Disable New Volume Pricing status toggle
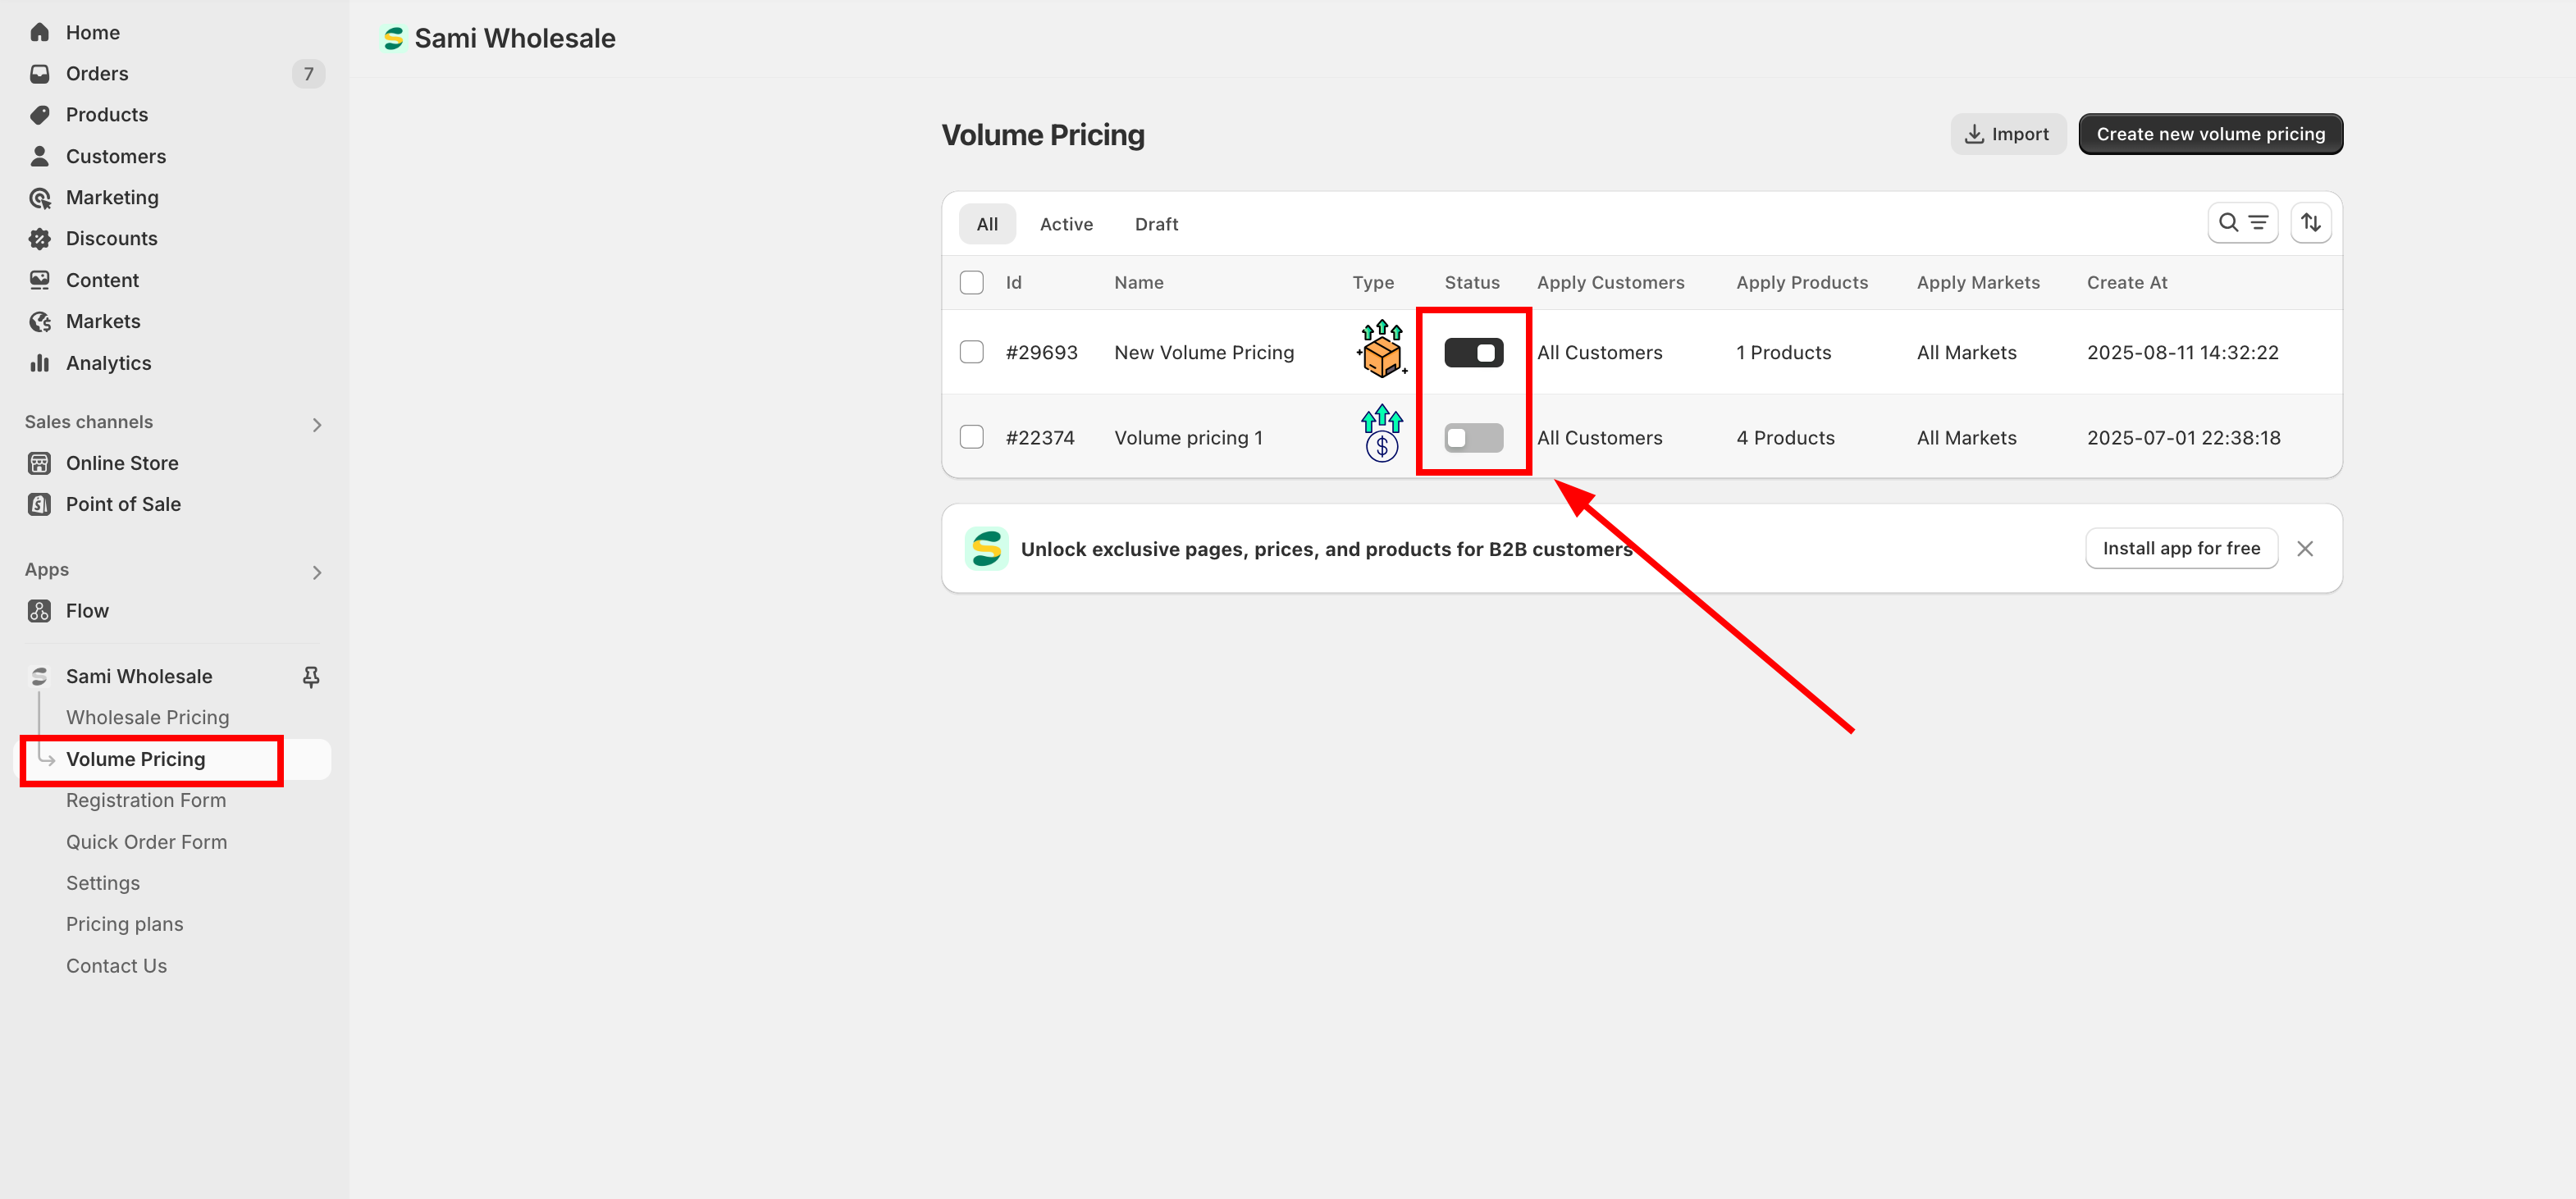2576x1199 pixels. click(1473, 353)
